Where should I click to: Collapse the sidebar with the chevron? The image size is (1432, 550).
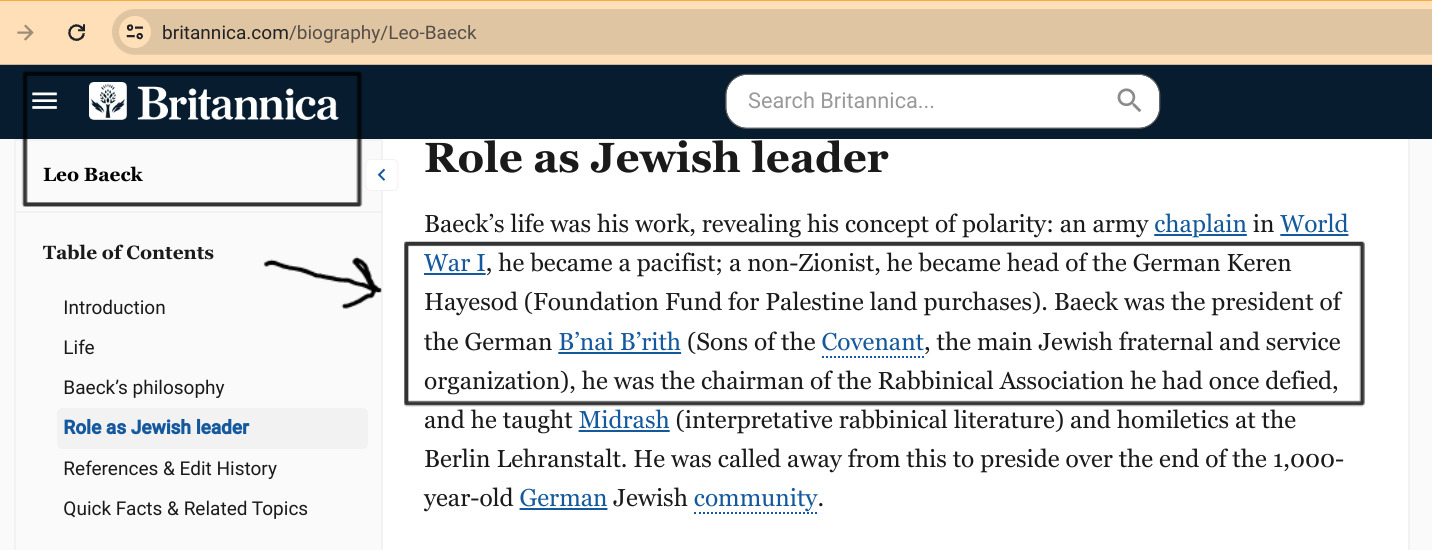click(381, 175)
